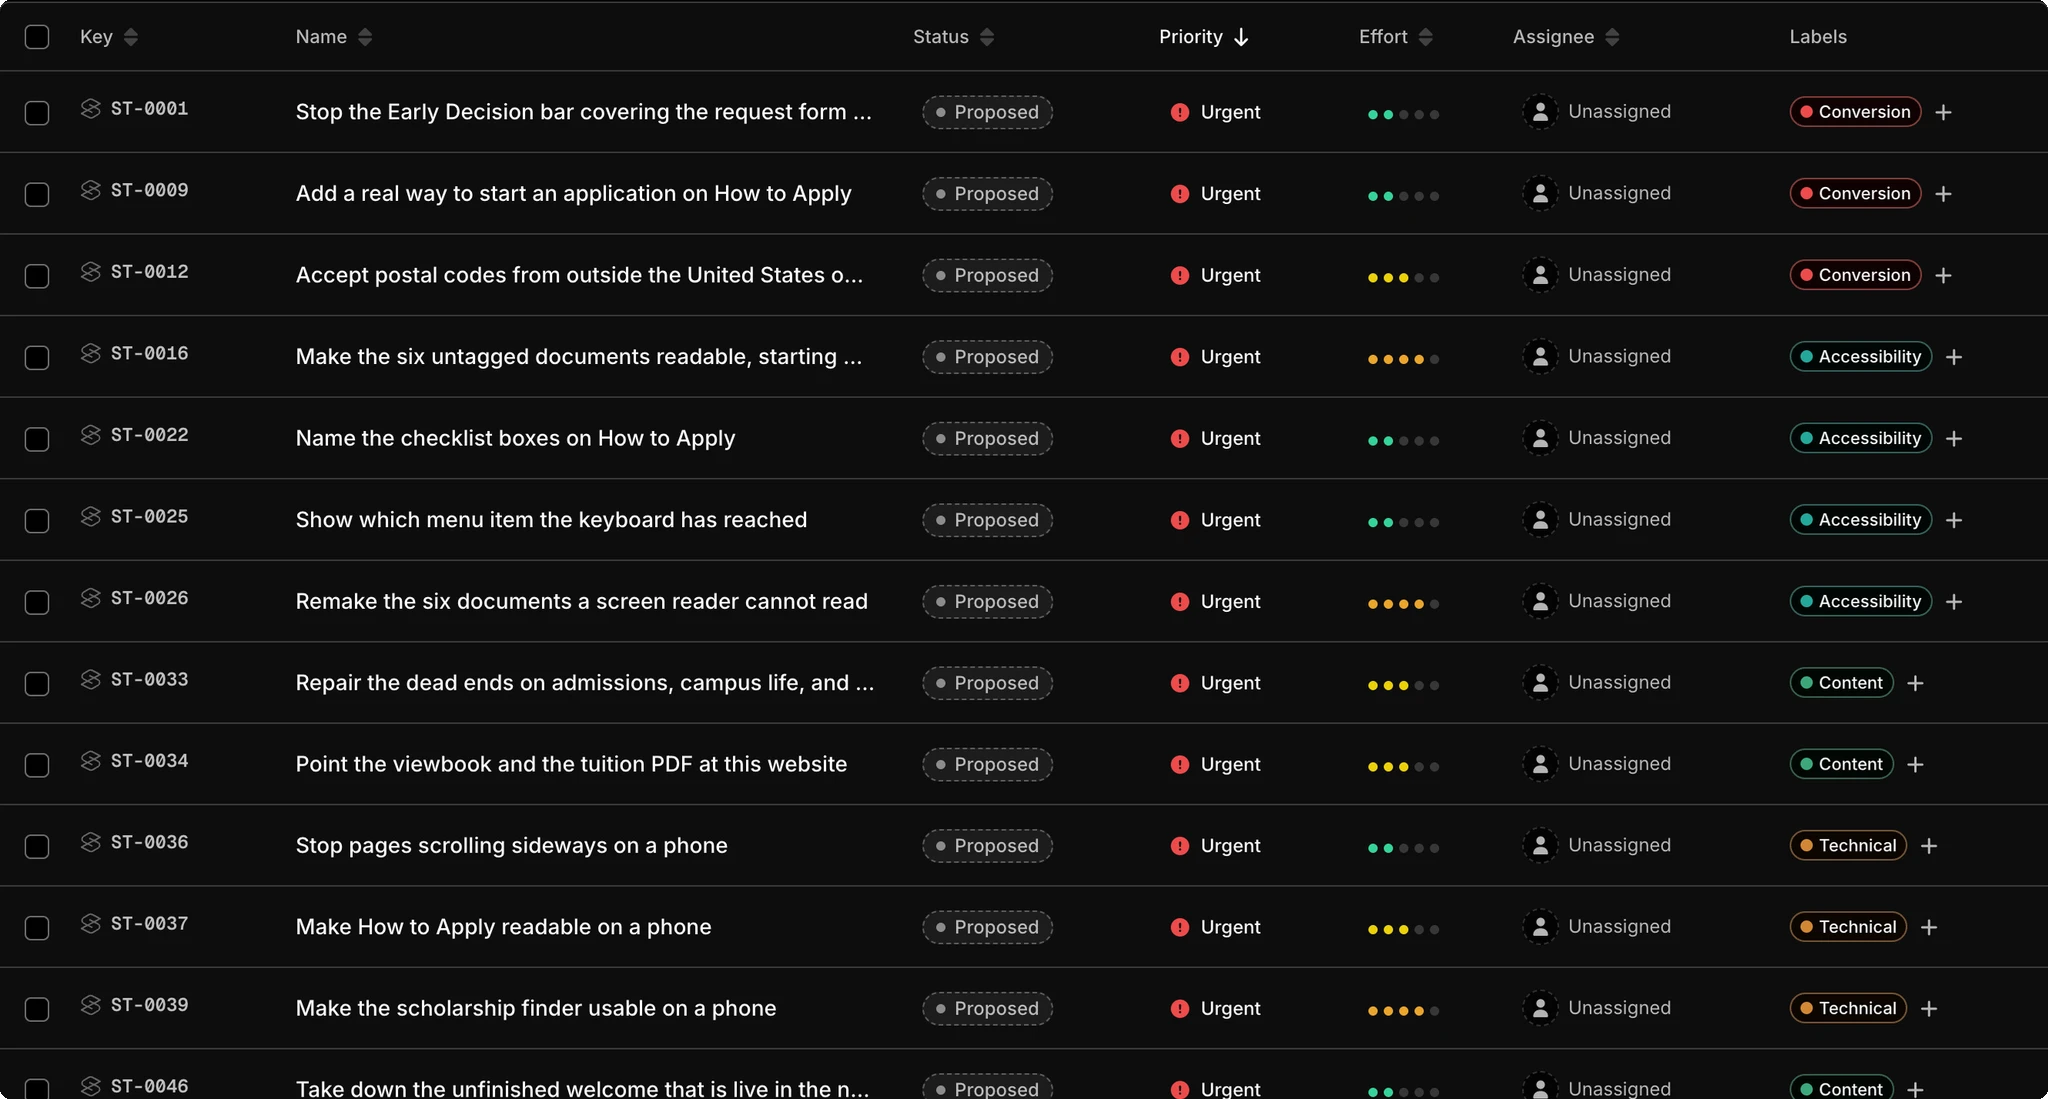
Task: Add a label to ST-0001 using plus icon
Action: 1943,112
